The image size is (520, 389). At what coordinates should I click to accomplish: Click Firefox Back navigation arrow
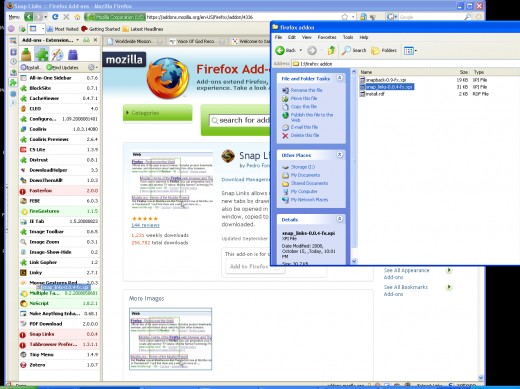[x=29, y=17]
